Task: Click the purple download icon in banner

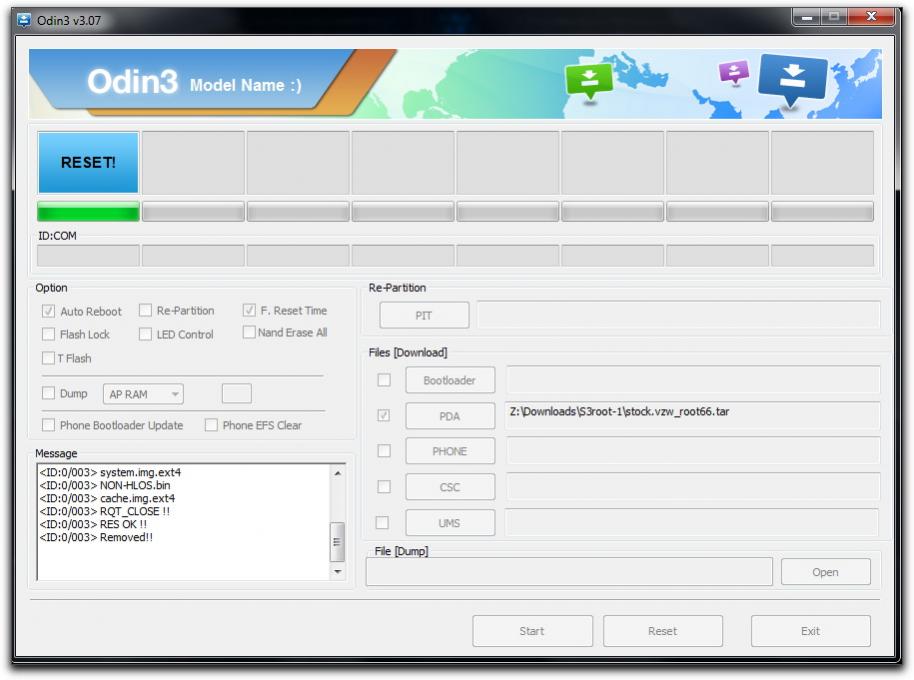Action: pyautogui.click(x=734, y=73)
